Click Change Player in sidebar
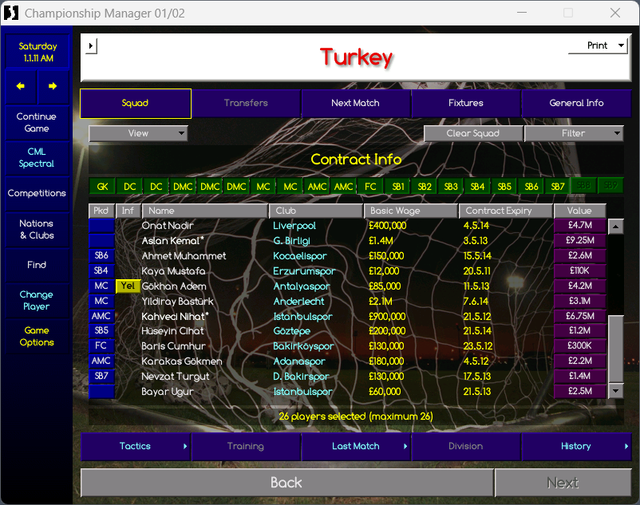 [37, 300]
